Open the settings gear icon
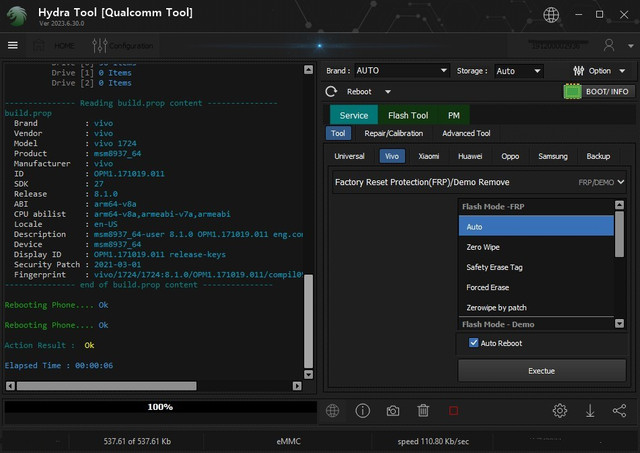This screenshot has width=640, height=453. [x=560, y=411]
